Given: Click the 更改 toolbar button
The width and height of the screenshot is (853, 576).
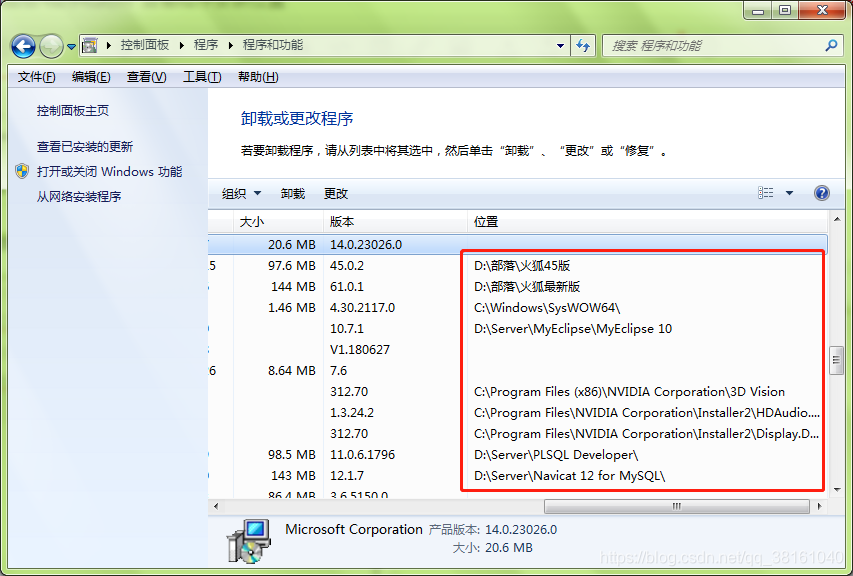Looking at the screenshot, I should pyautogui.click(x=336, y=194).
